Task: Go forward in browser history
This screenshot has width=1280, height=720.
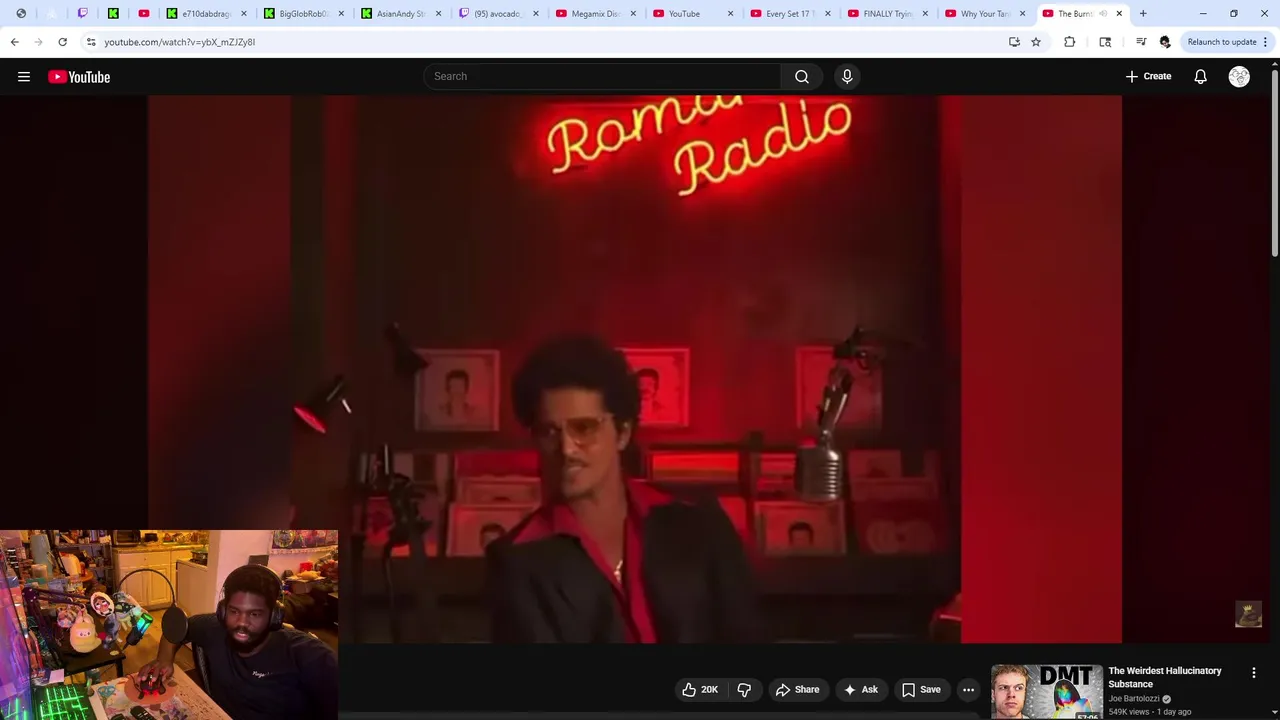Action: (x=38, y=42)
